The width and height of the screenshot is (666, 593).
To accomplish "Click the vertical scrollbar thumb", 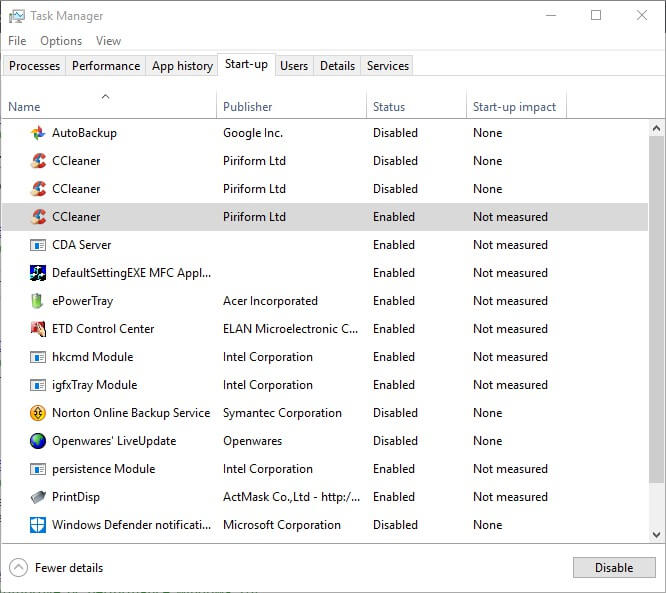I will pos(656,309).
